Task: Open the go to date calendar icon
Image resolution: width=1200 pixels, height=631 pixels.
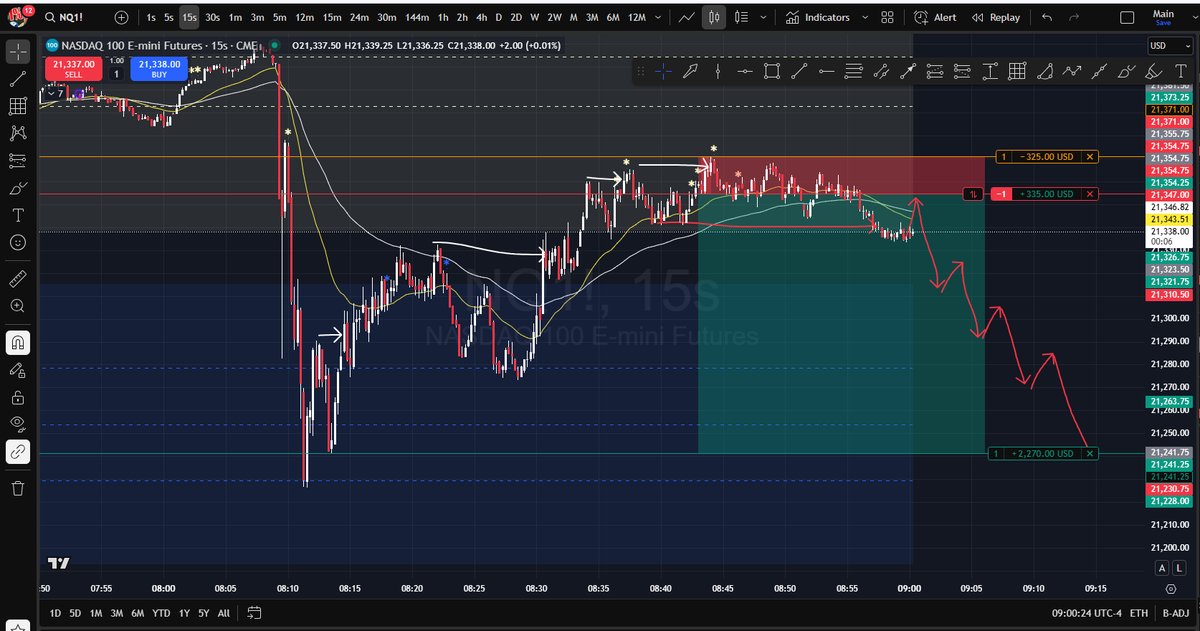Action: click(254, 612)
